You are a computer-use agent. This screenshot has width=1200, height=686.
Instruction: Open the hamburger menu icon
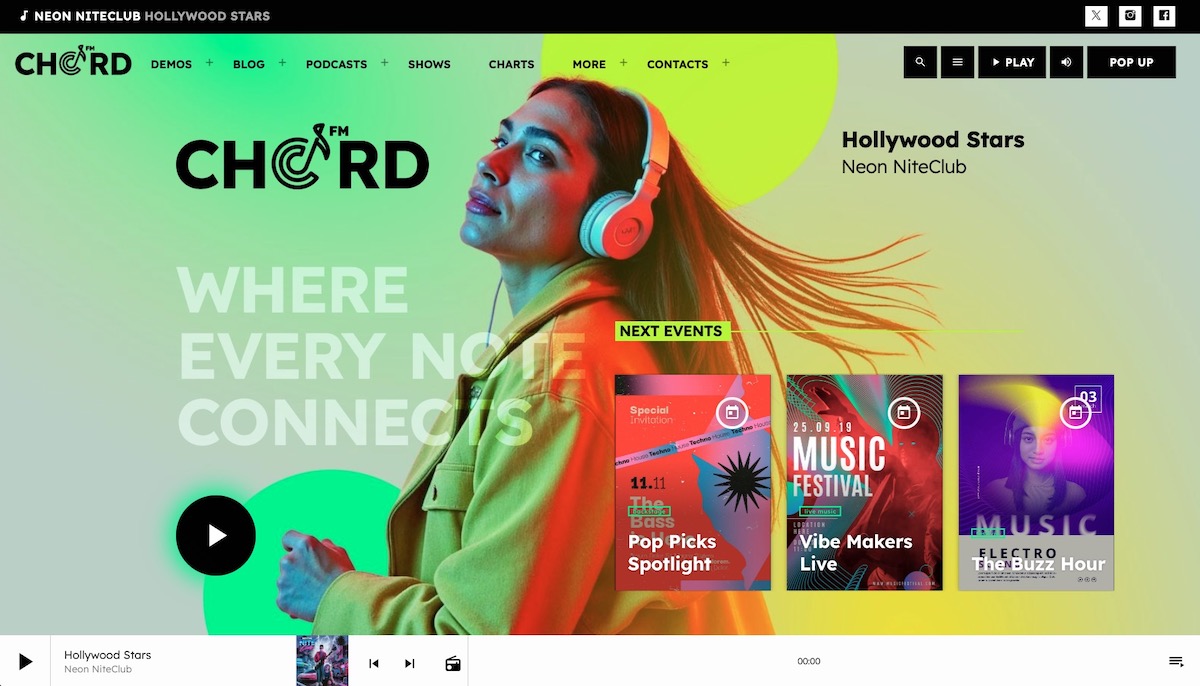(x=957, y=62)
